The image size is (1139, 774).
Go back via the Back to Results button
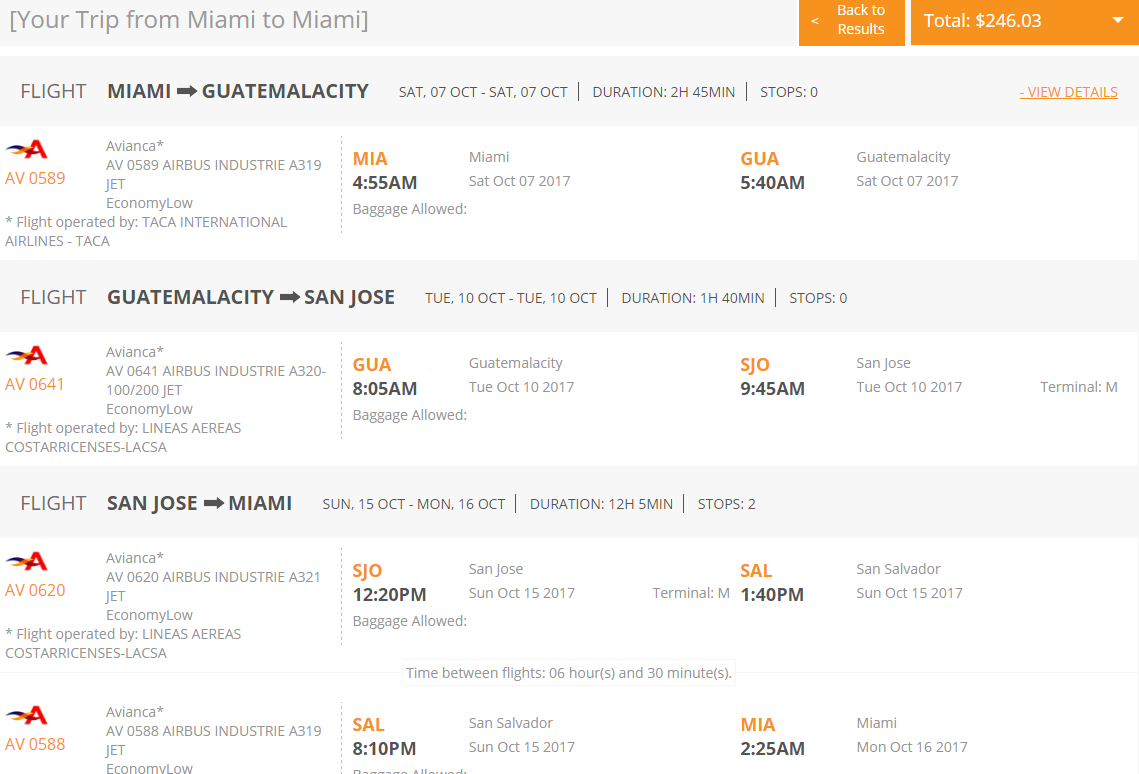pos(851,22)
